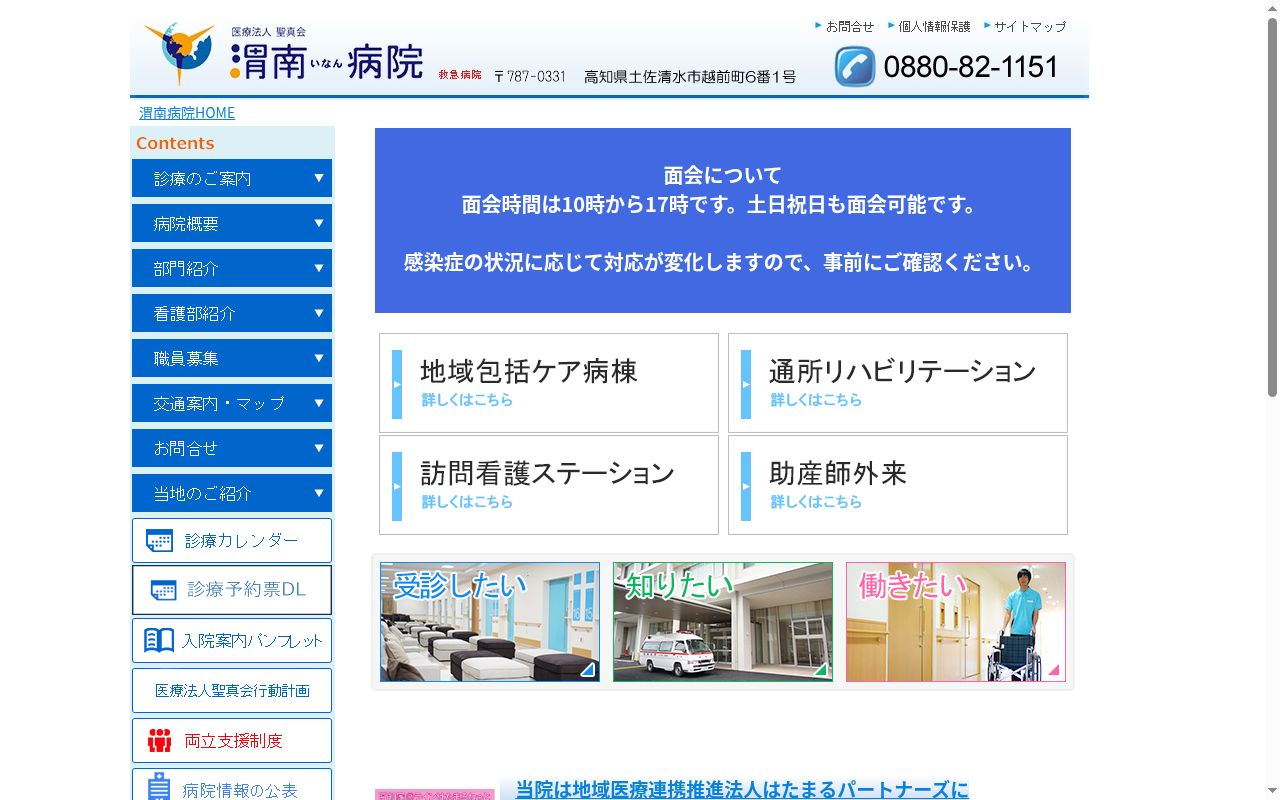This screenshot has width=1280, height=800.
Task: Open お問合せ link in header
Action: tap(850, 26)
